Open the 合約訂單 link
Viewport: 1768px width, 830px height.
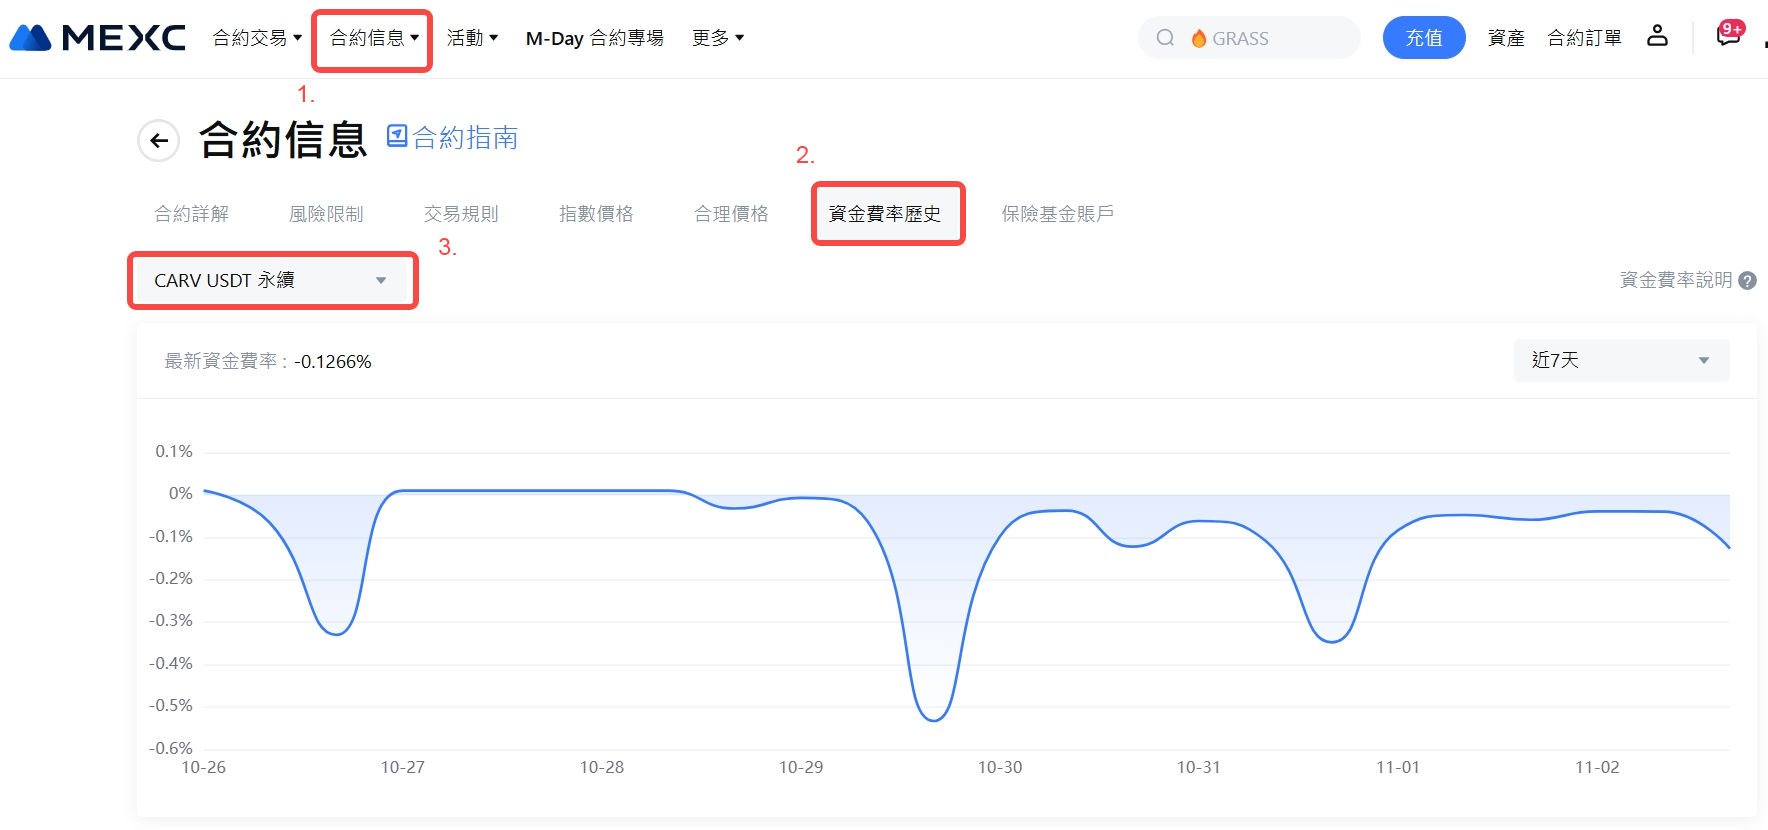1584,38
